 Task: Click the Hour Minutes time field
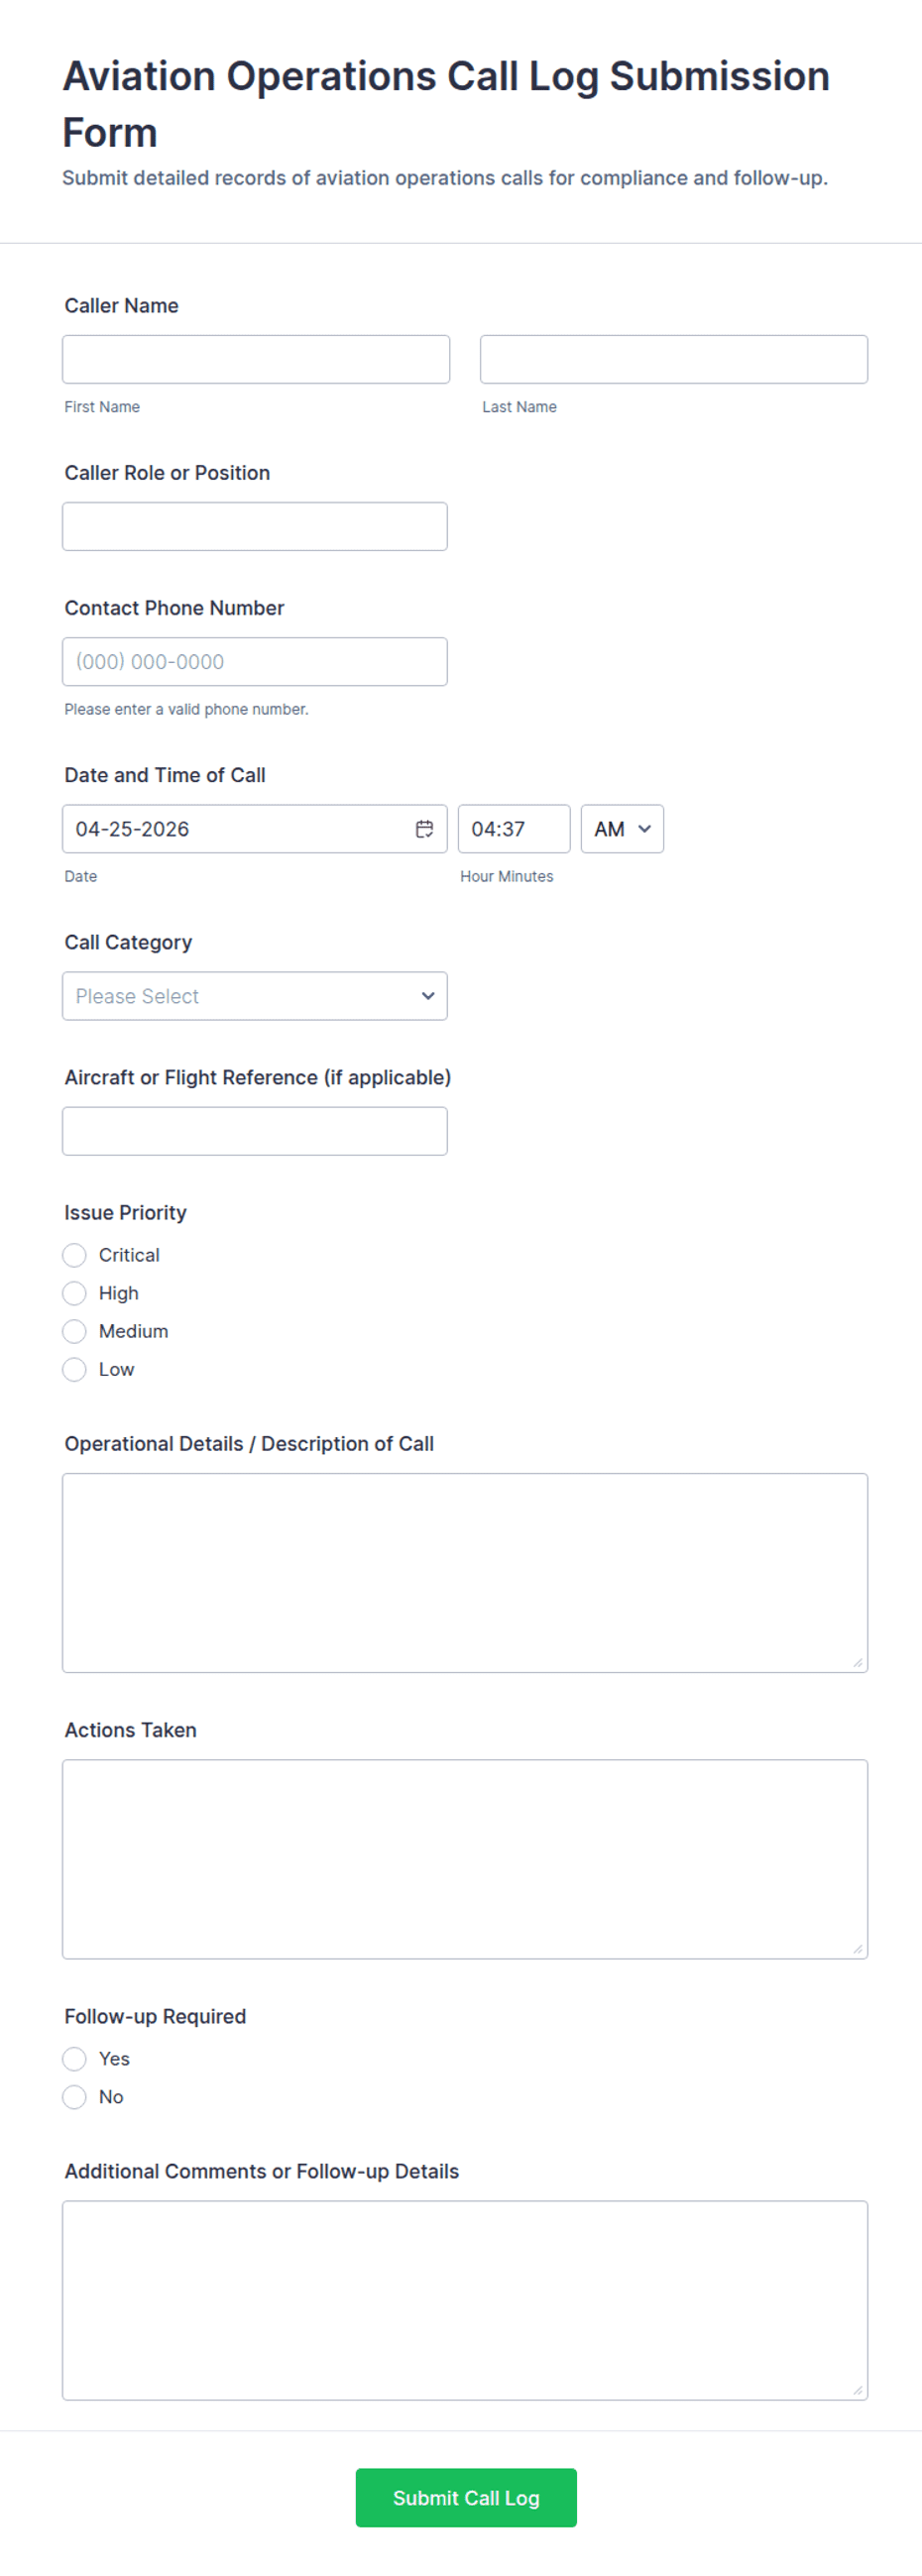point(514,829)
